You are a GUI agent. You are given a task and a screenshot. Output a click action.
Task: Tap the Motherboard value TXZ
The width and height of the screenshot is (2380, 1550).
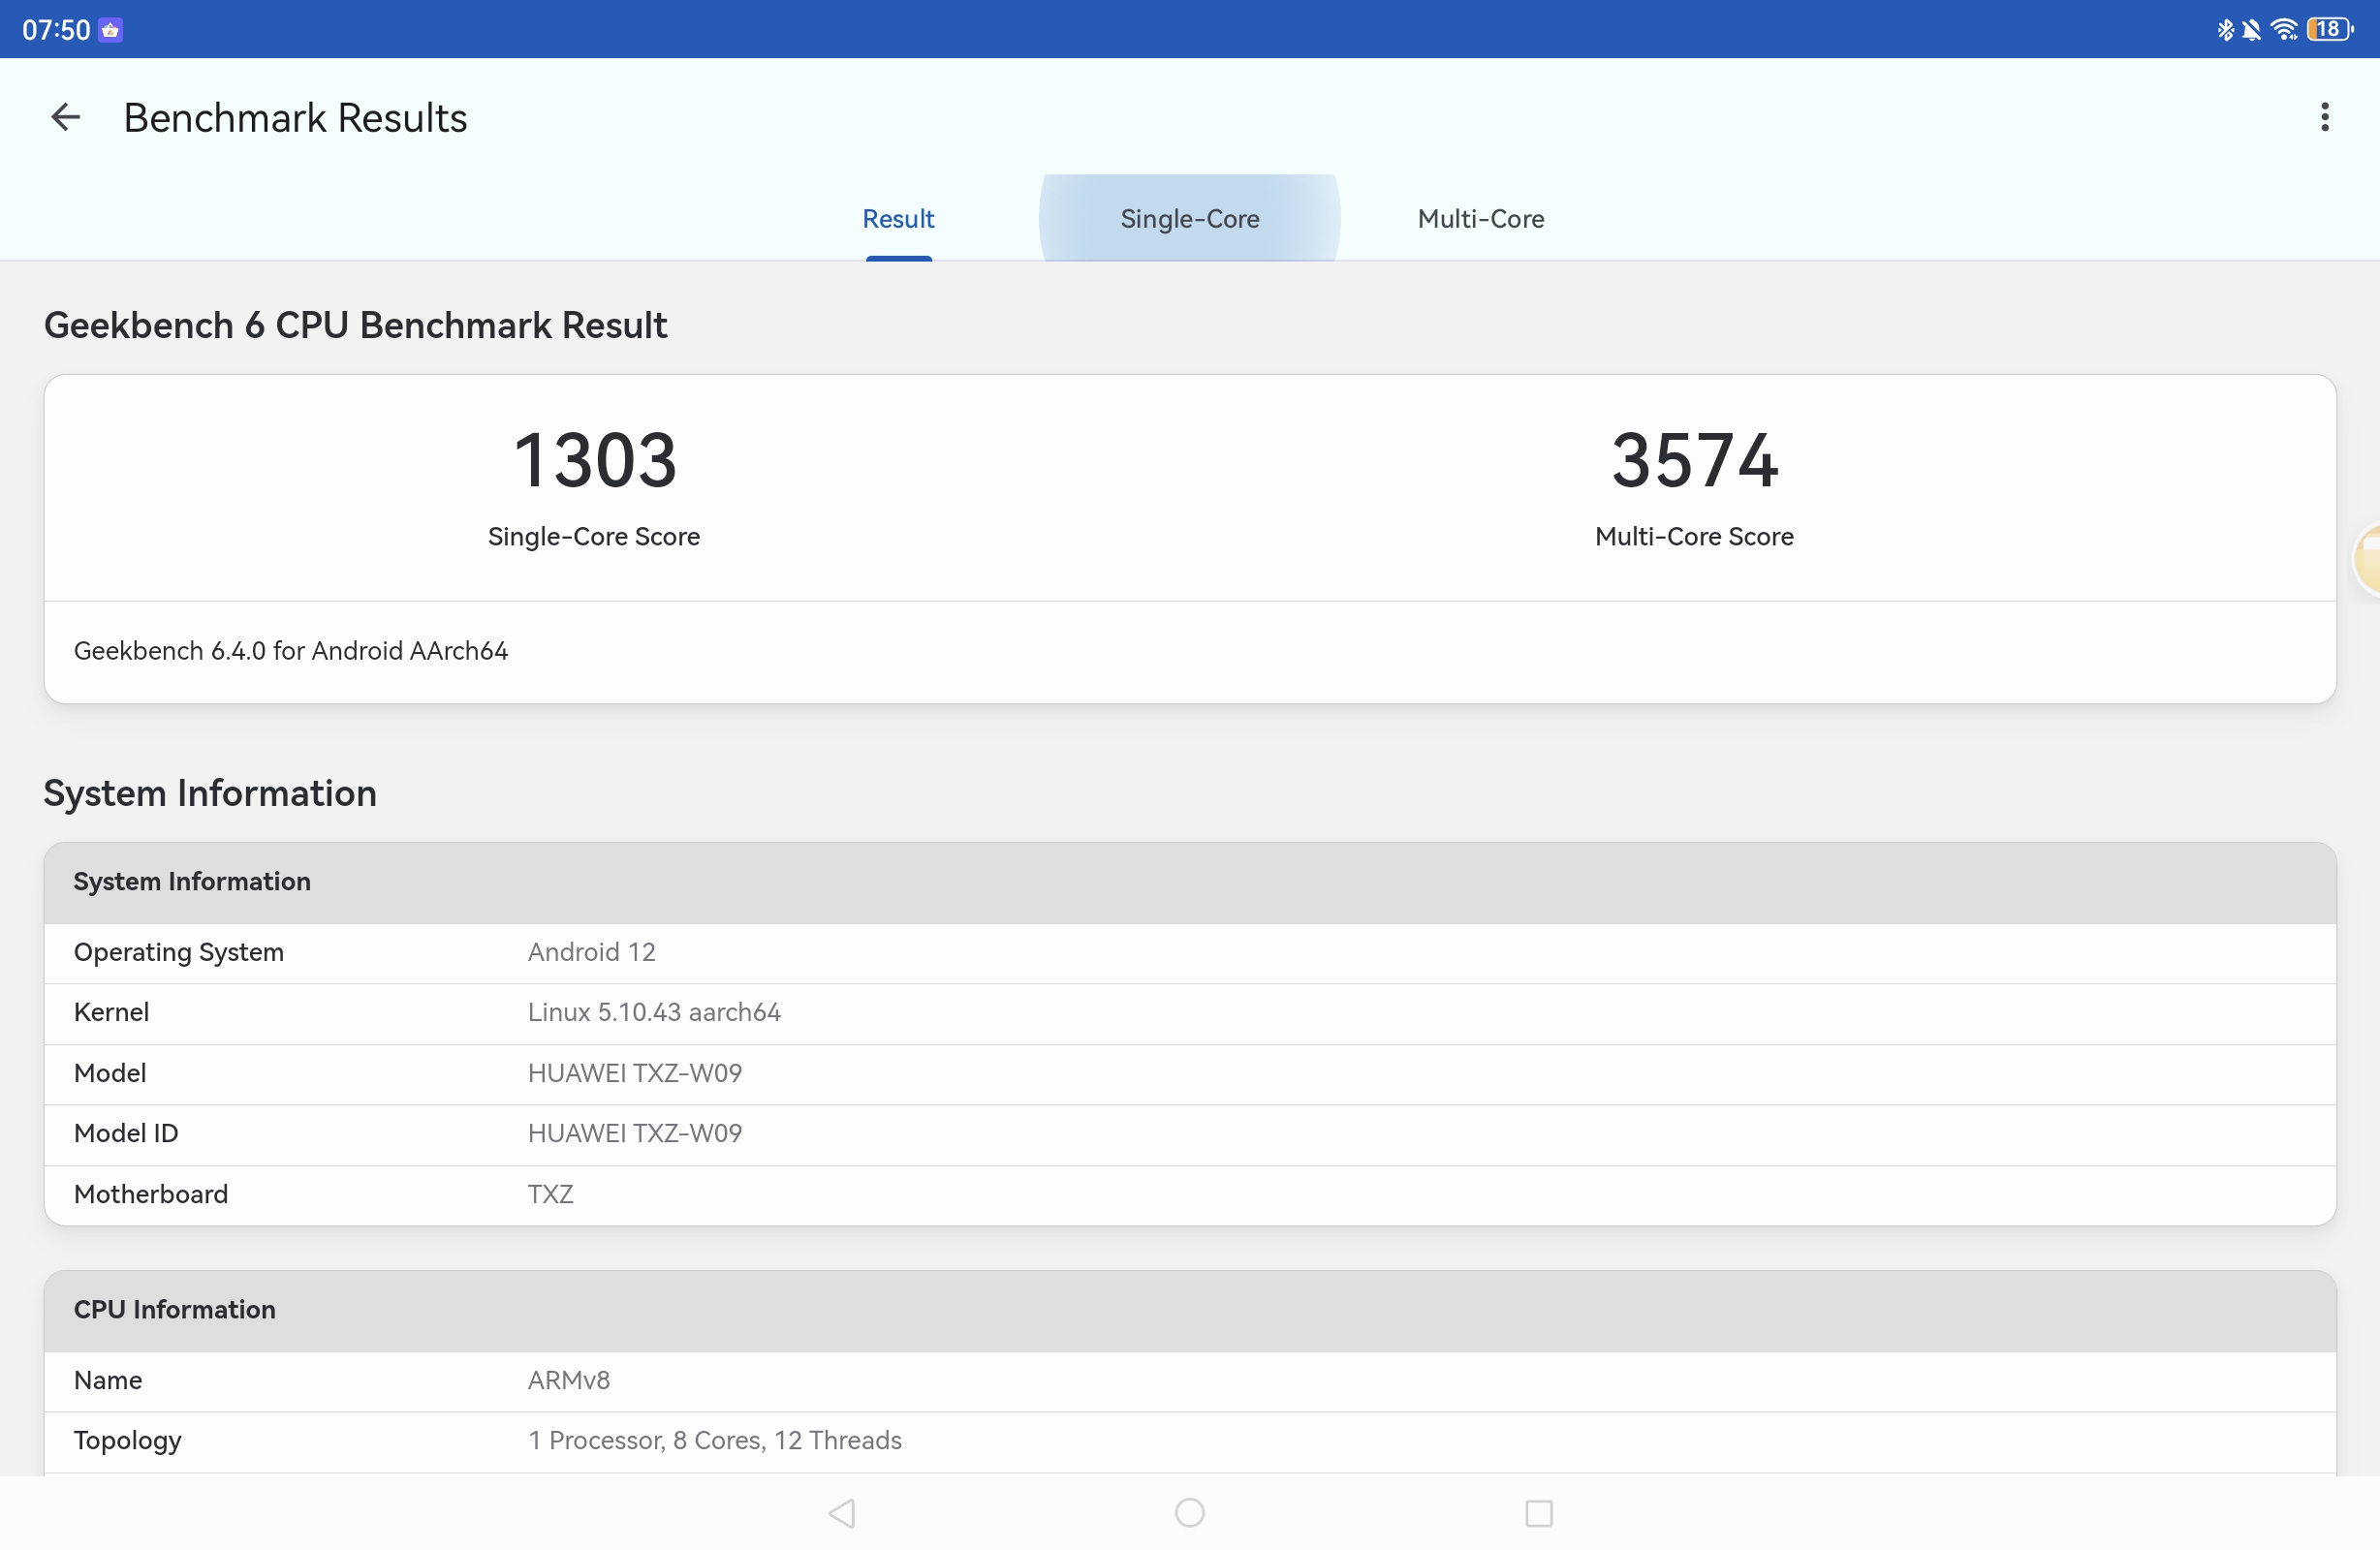pyautogui.click(x=550, y=1194)
